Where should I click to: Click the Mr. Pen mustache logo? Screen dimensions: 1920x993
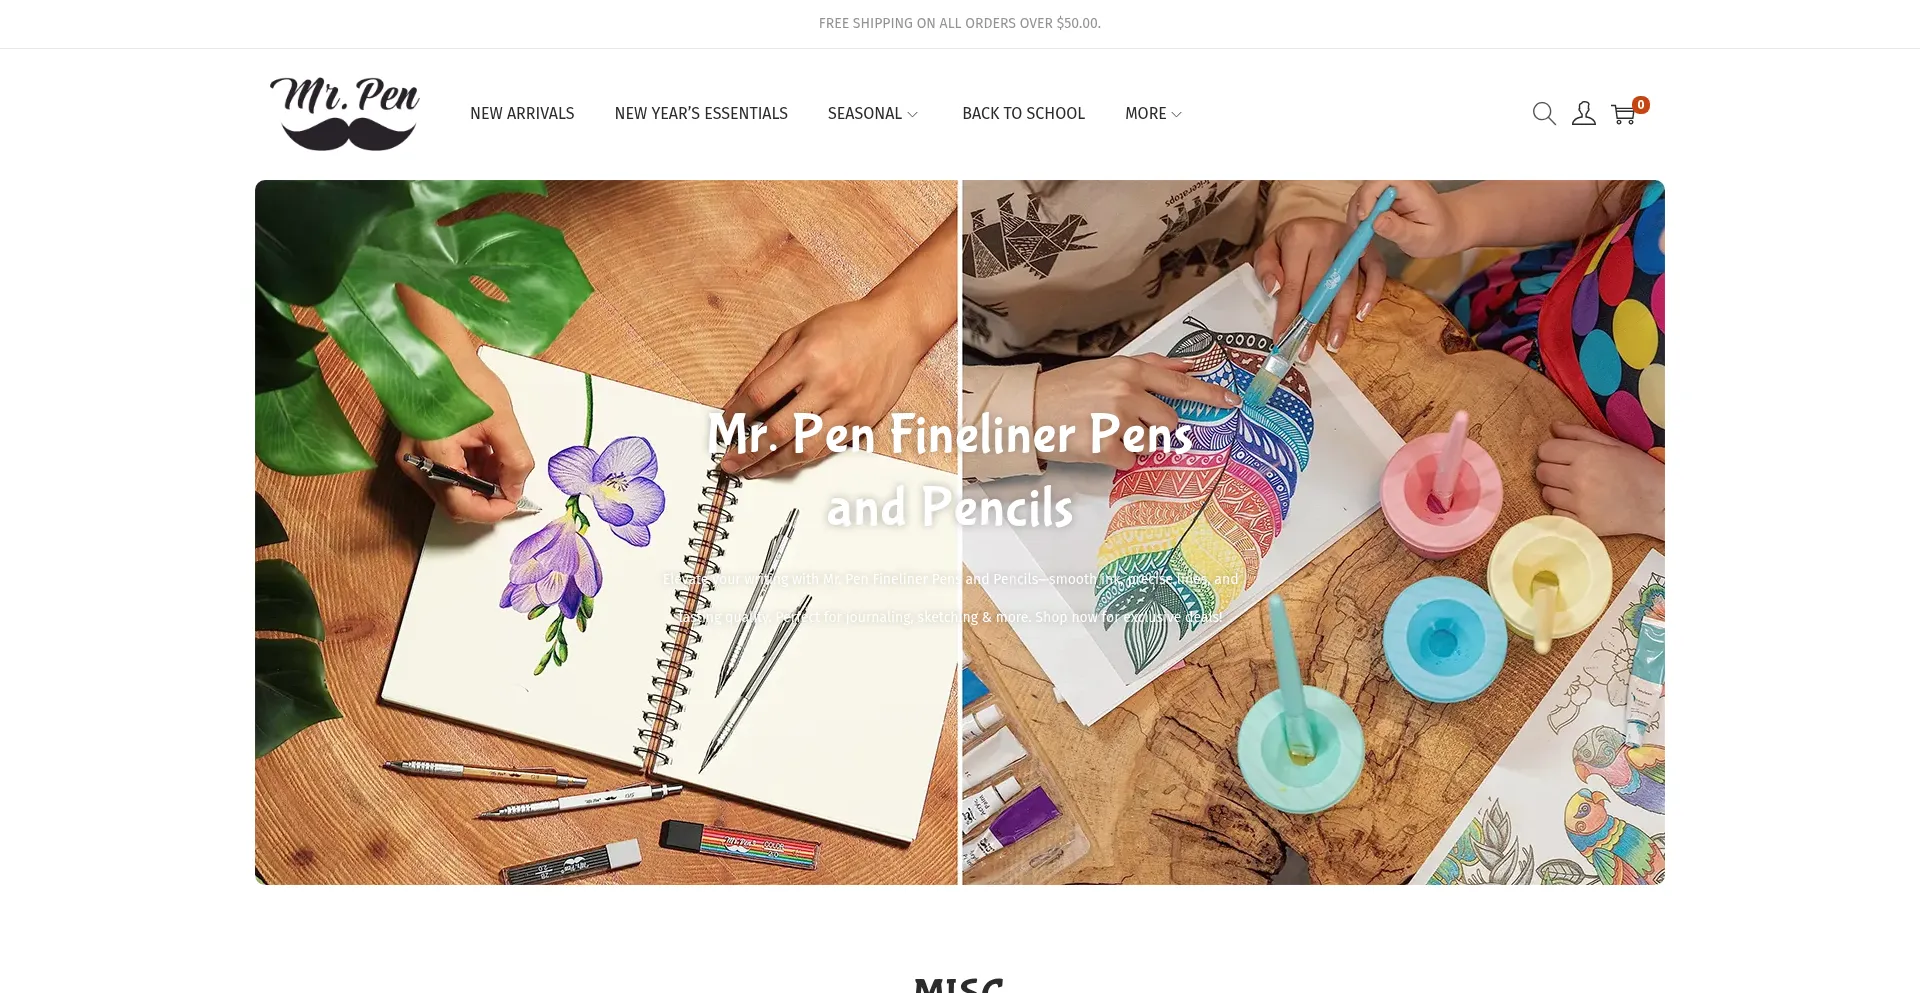coord(345,114)
